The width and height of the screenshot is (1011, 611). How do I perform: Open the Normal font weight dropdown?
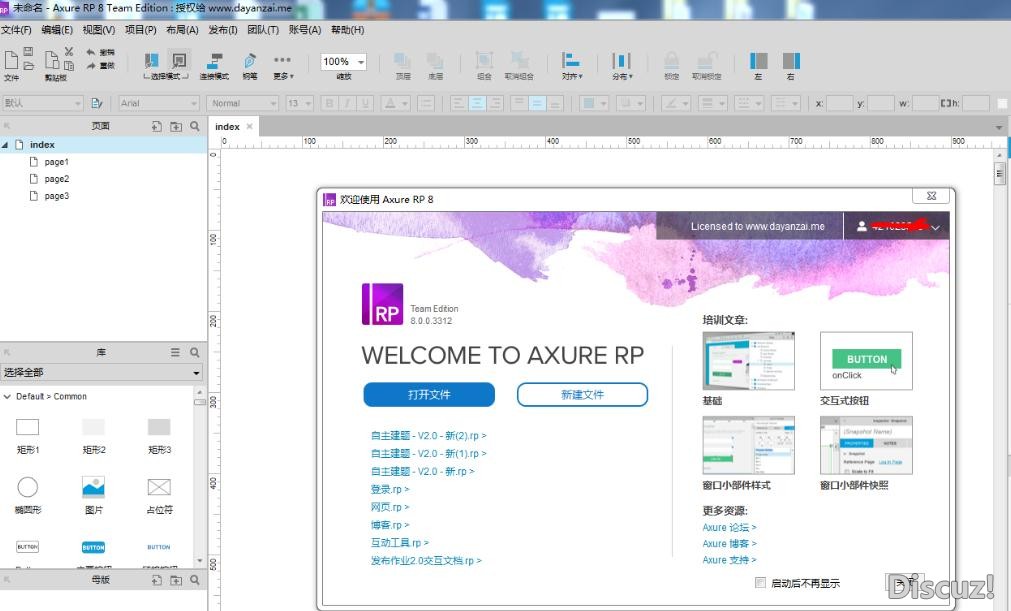[243, 103]
